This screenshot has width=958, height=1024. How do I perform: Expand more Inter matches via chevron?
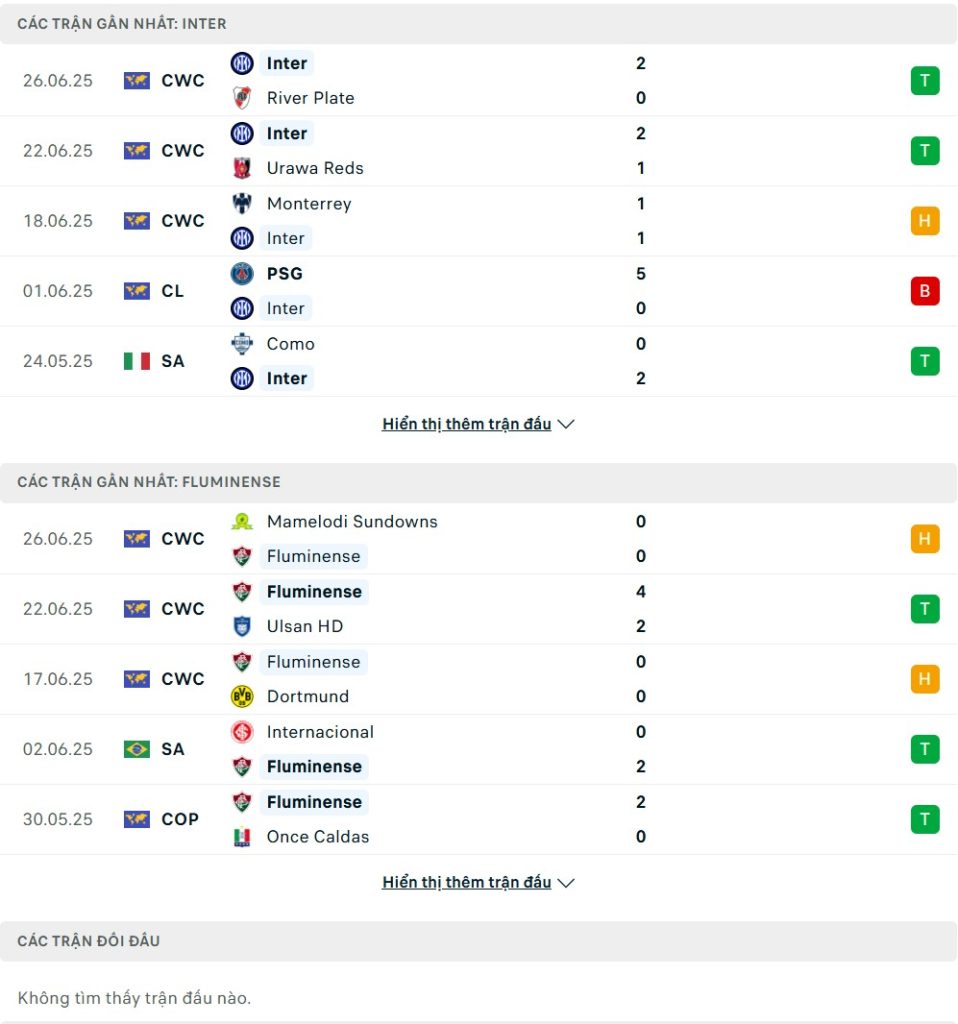pos(566,424)
